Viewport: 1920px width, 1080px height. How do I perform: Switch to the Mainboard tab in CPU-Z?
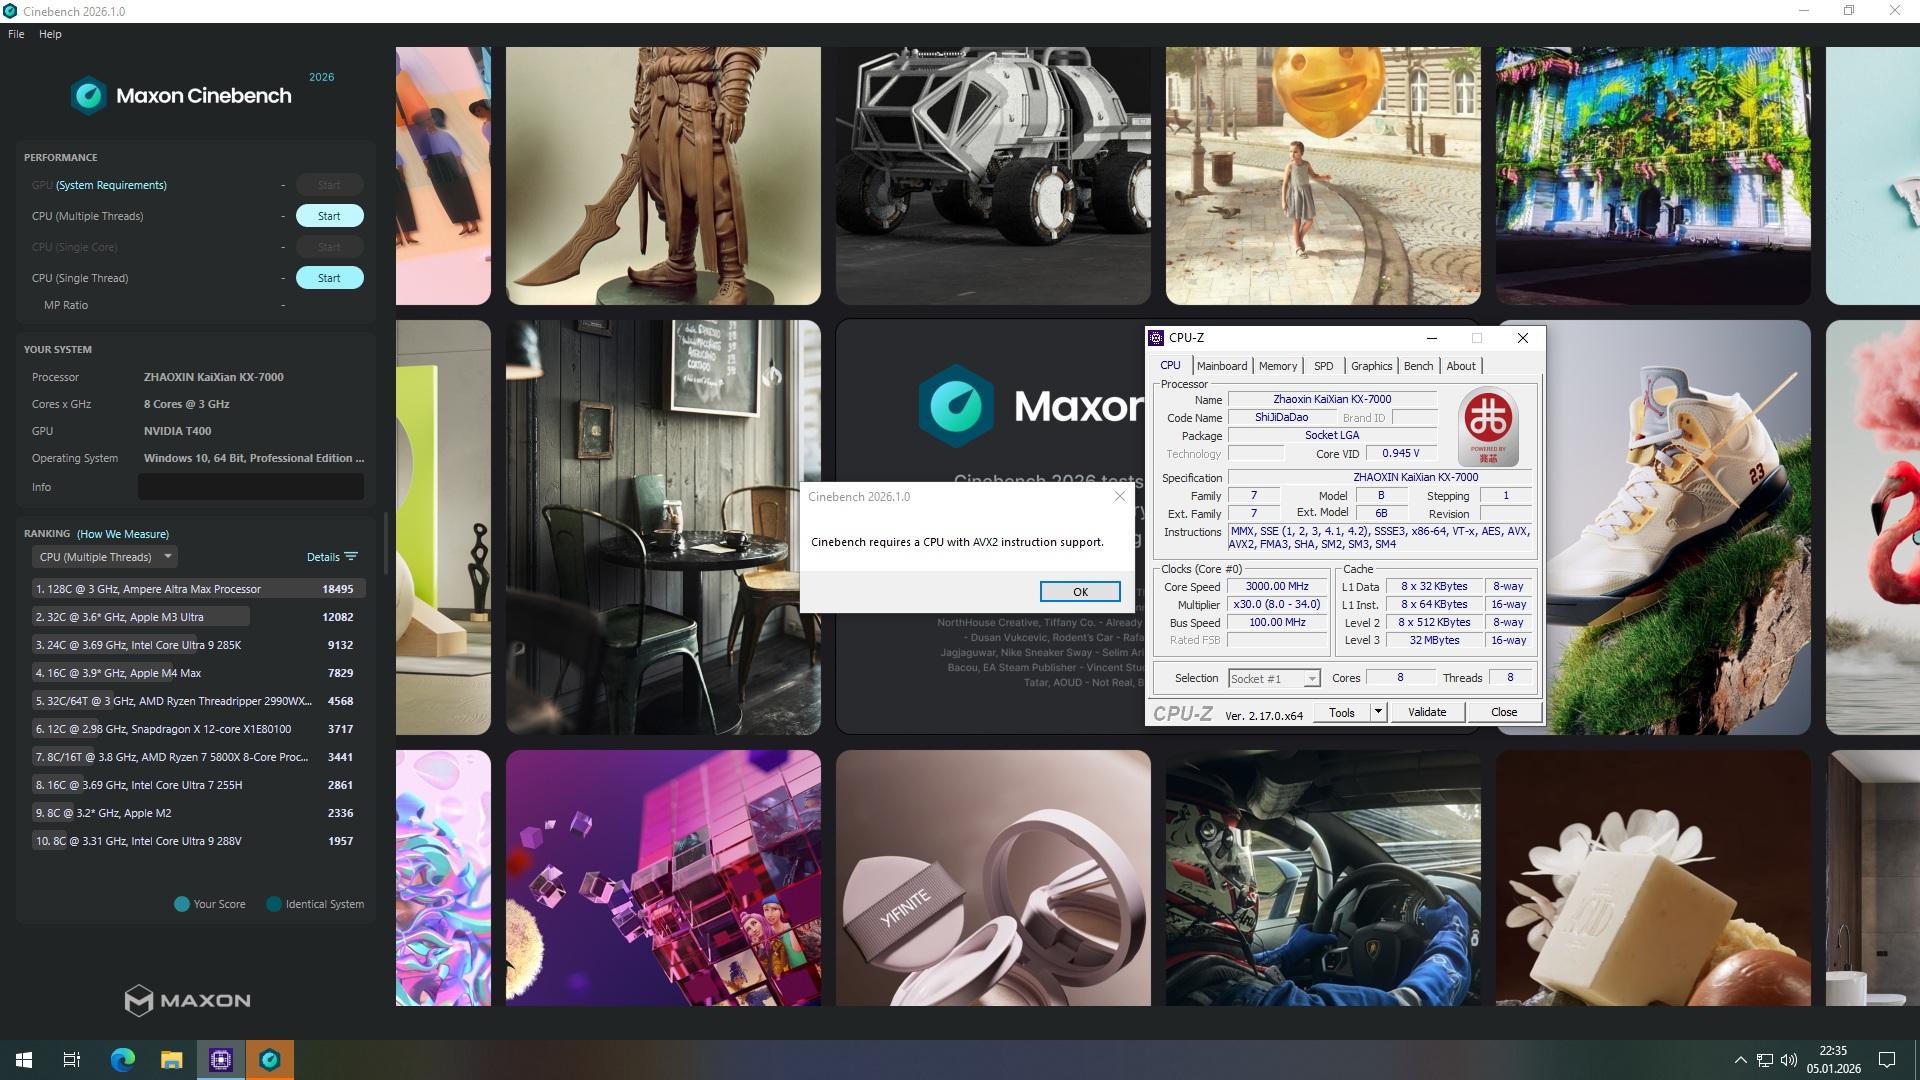(x=1221, y=366)
